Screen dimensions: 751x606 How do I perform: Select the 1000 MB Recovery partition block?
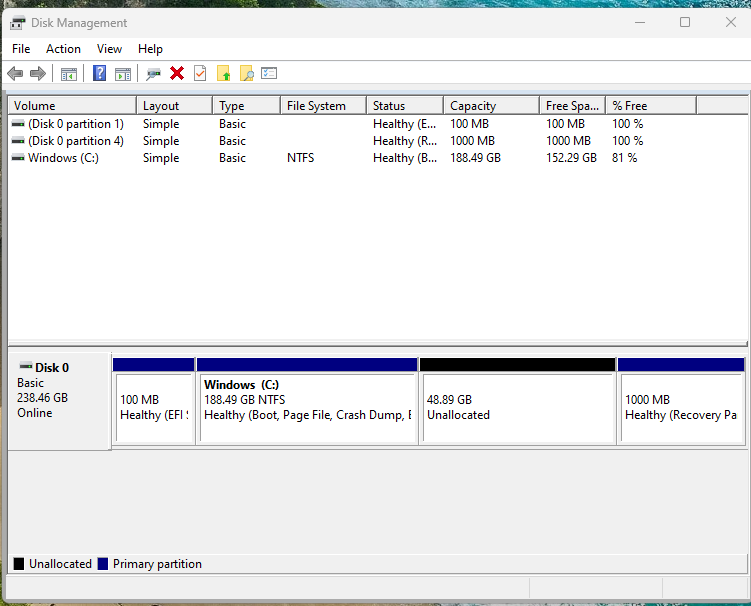[682, 401]
